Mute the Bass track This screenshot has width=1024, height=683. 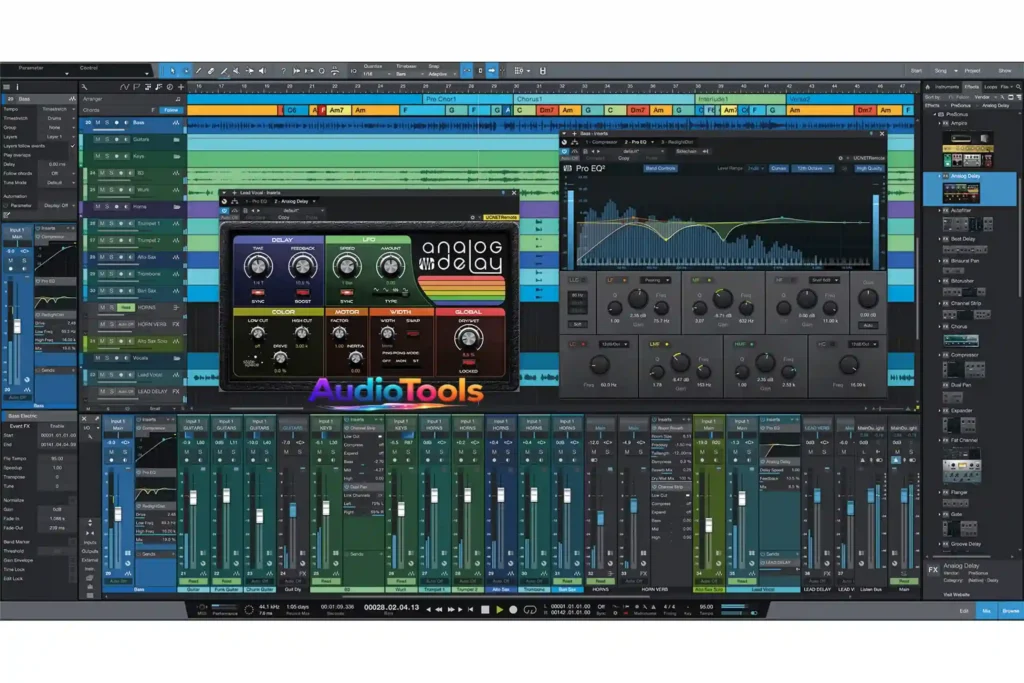(97, 123)
